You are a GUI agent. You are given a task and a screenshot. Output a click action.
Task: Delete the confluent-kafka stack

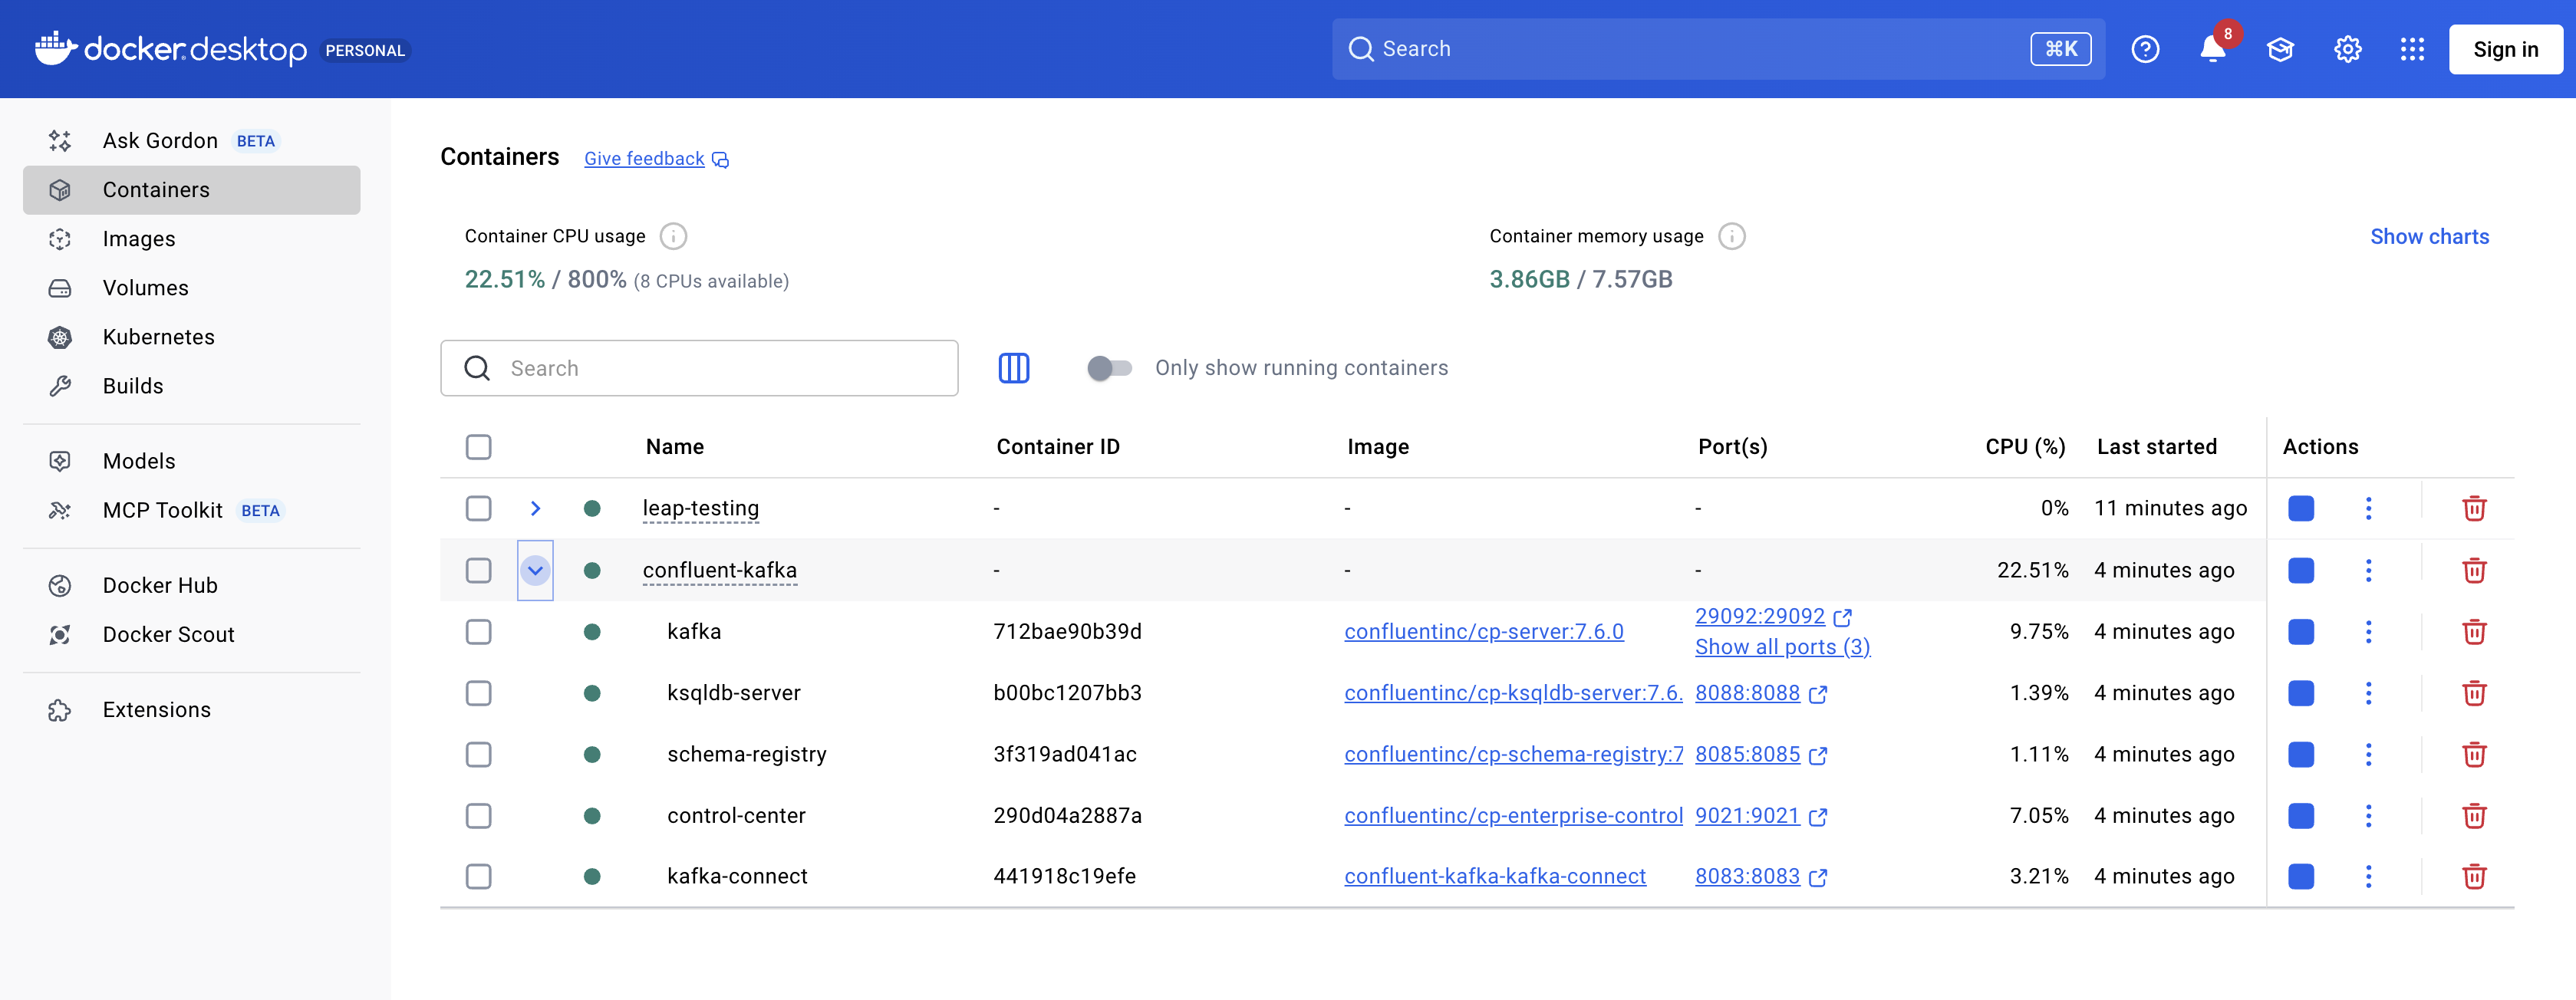(x=2474, y=570)
